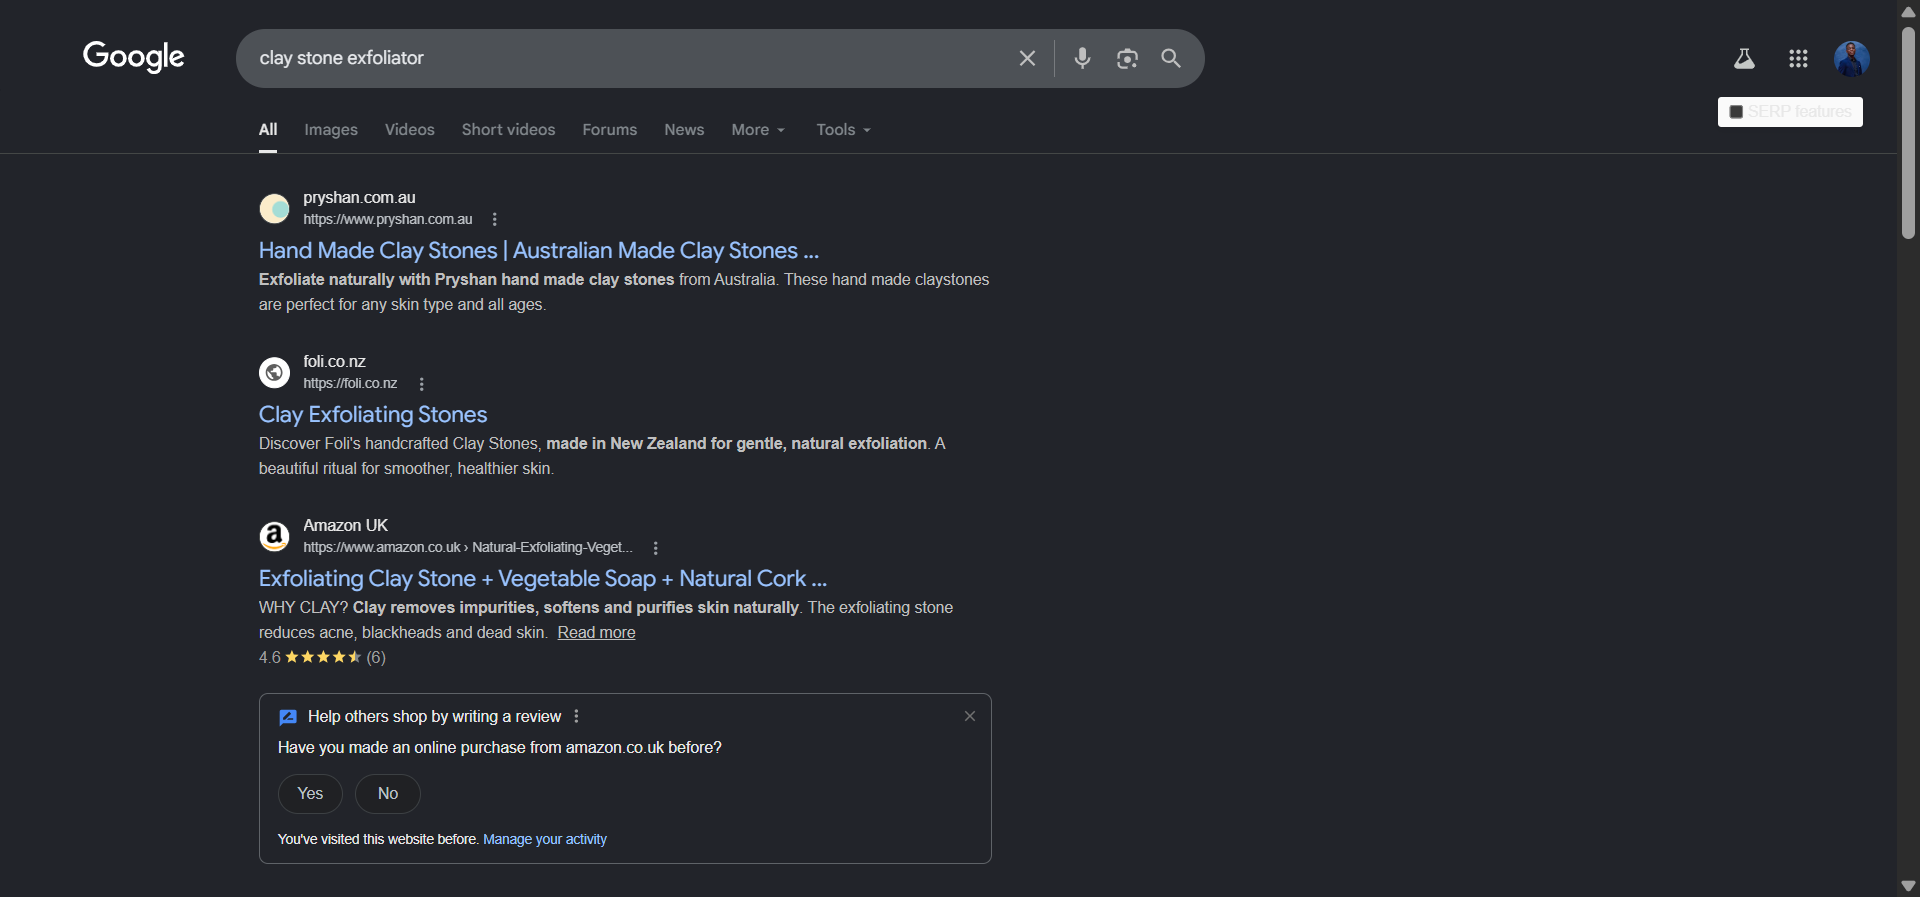The width and height of the screenshot is (1920, 897).
Task: Select the All results tab
Action: [x=268, y=130]
